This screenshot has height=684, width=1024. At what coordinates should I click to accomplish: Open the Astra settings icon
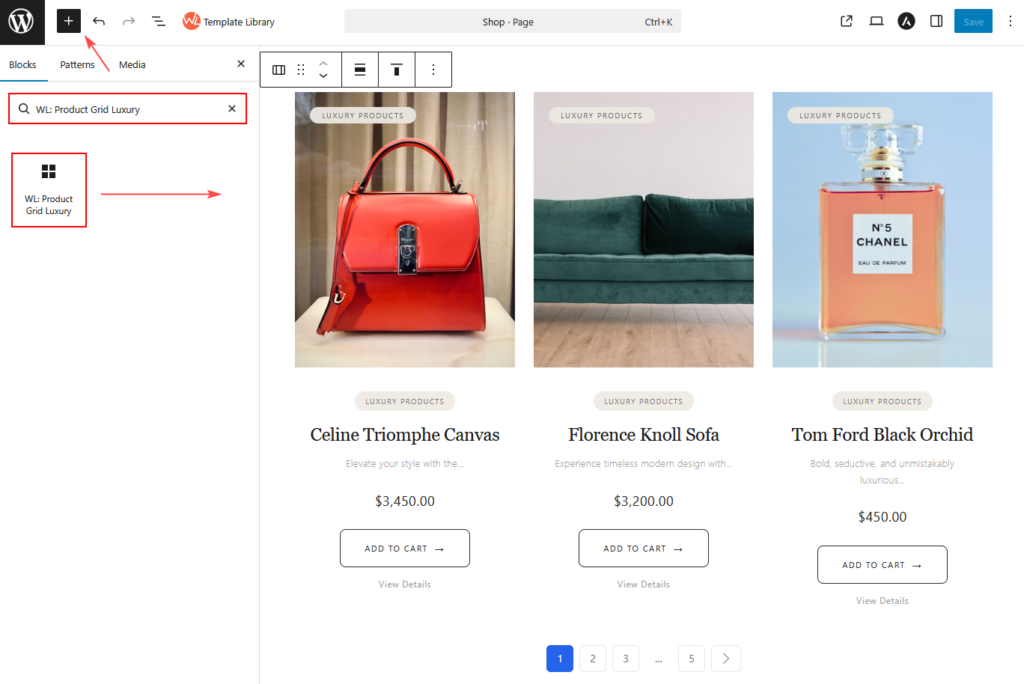click(906, 21)
